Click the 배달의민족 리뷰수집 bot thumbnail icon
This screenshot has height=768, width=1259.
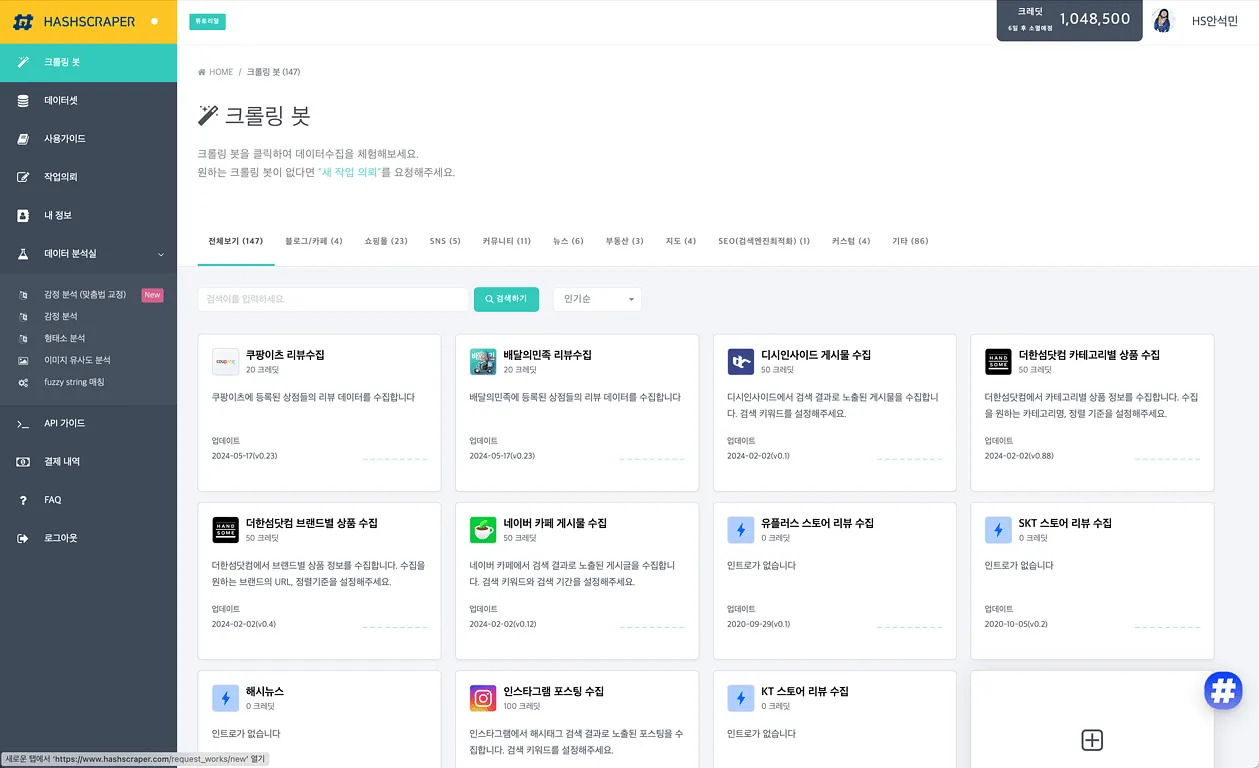pyautogui.click(x=483, y=362)
